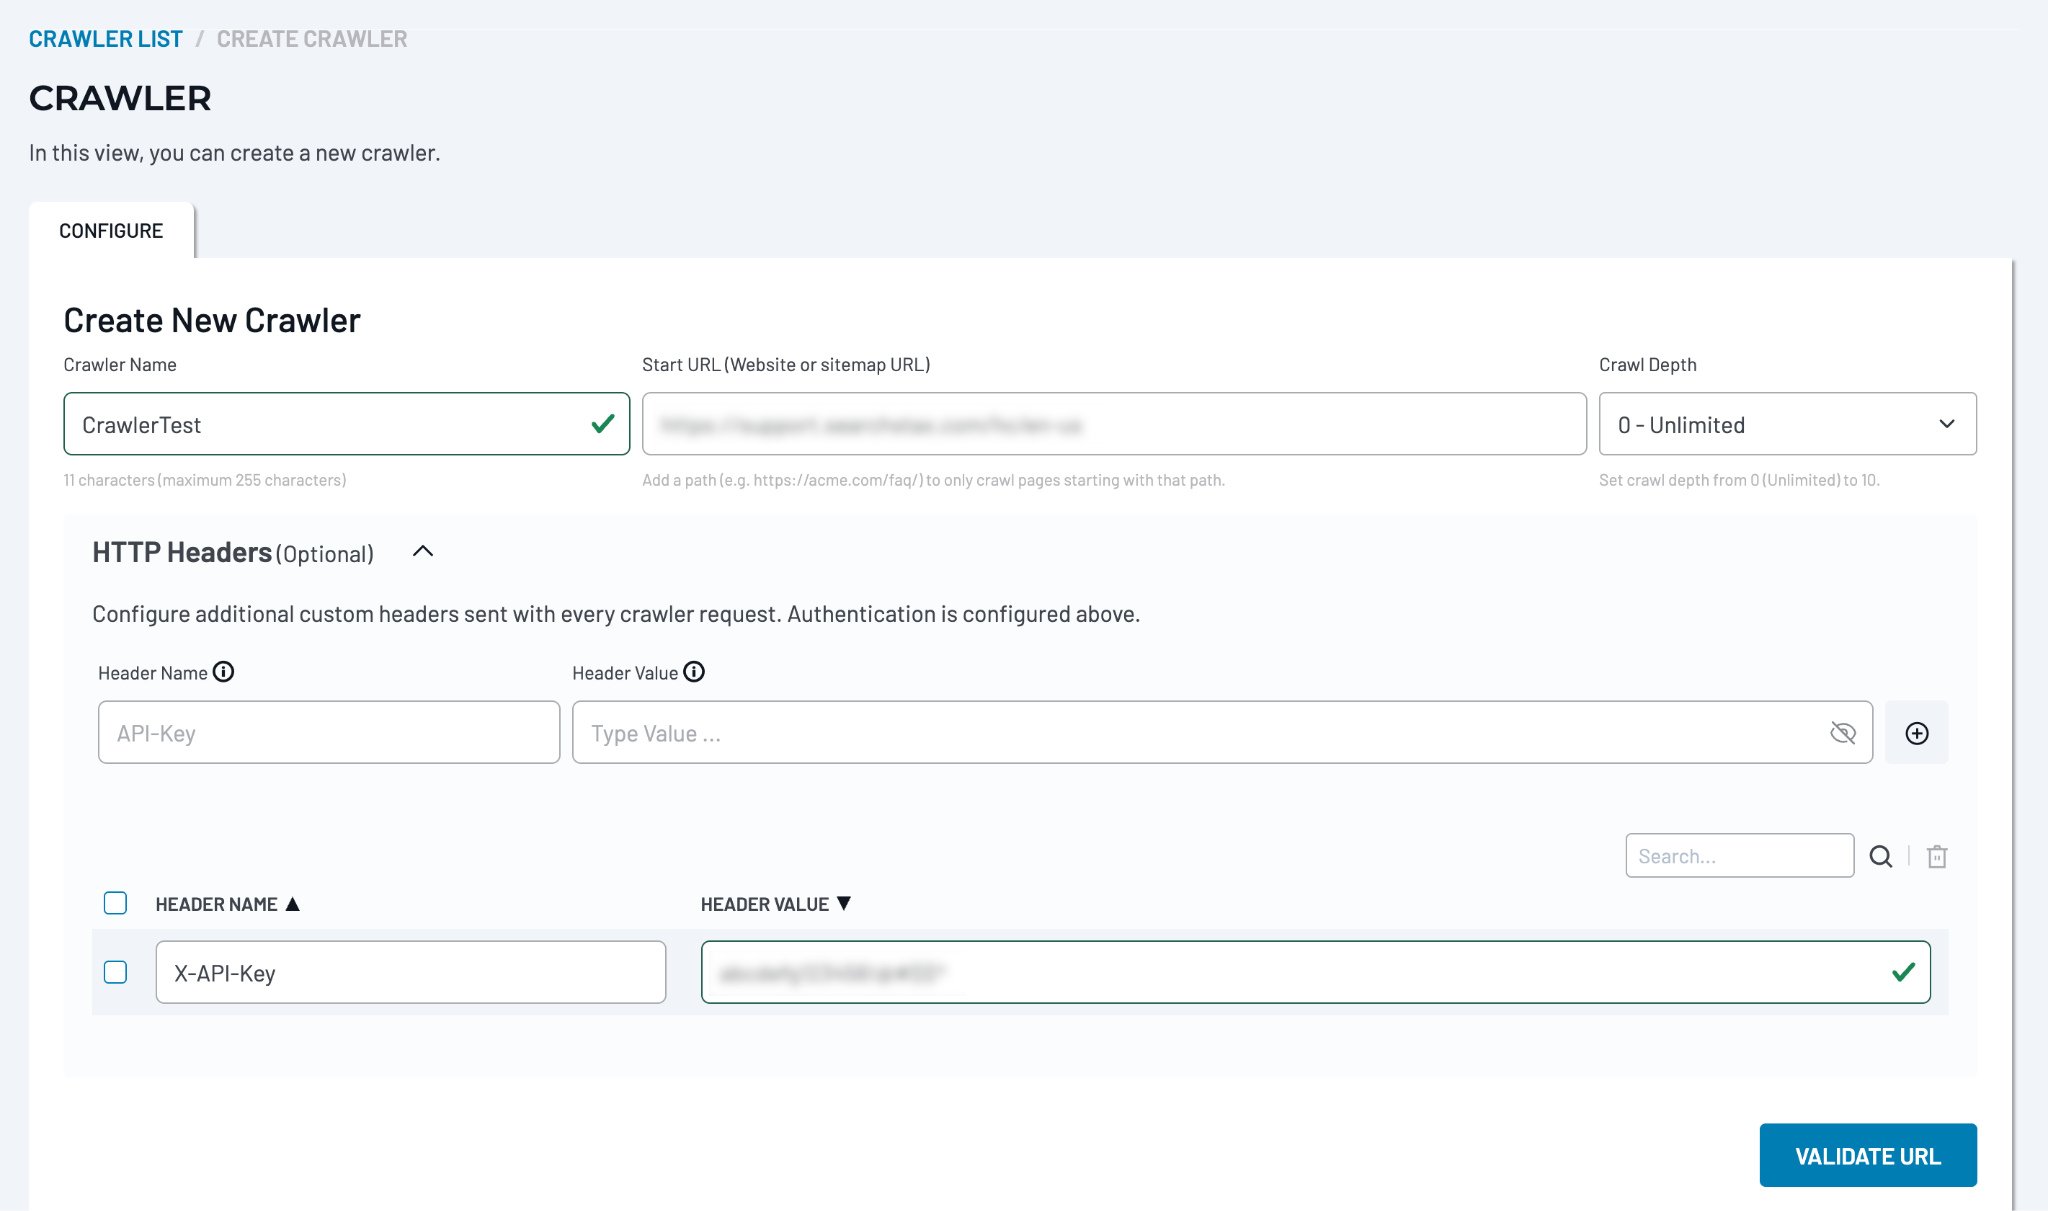Click Create Crawler breadcrumb
Image resolution: width=2048 pixels, height=1211 pixels.
pos(312,39)
